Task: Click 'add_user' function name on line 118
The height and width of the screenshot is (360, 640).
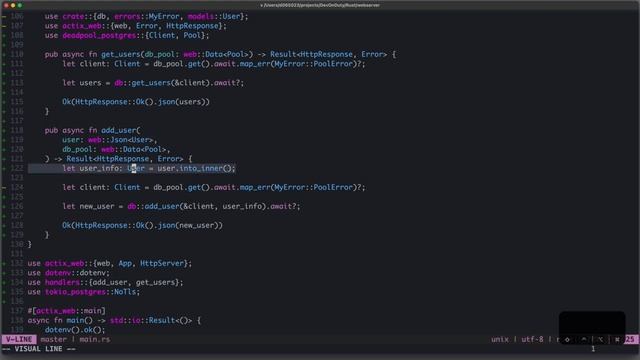Action: [x=118, y=130]
